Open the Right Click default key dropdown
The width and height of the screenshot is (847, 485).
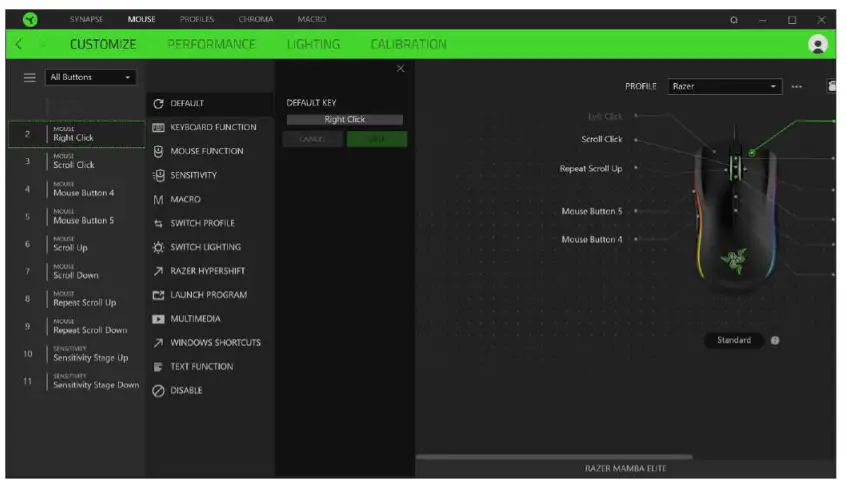pyautogui.click(x=345, y=120)
